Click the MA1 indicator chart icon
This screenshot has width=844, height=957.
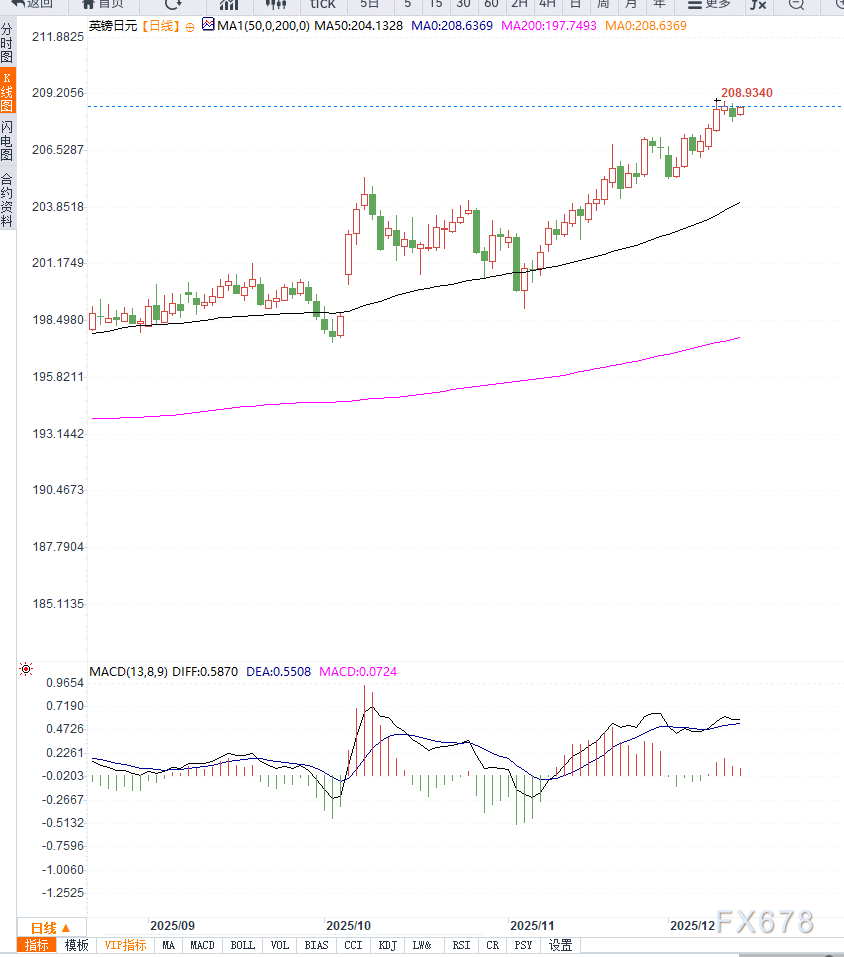tap(208, 23)
